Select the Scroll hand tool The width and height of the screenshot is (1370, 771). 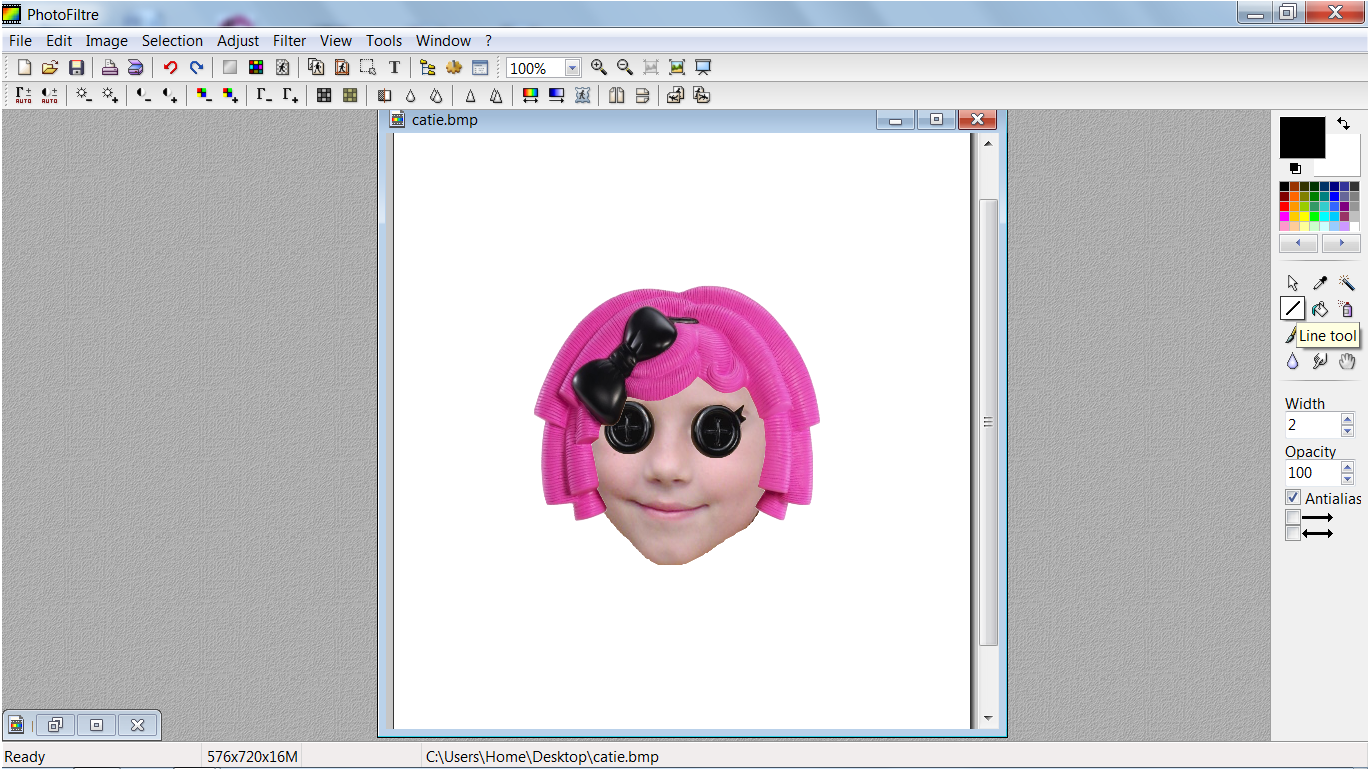[x=1347, y=361]
